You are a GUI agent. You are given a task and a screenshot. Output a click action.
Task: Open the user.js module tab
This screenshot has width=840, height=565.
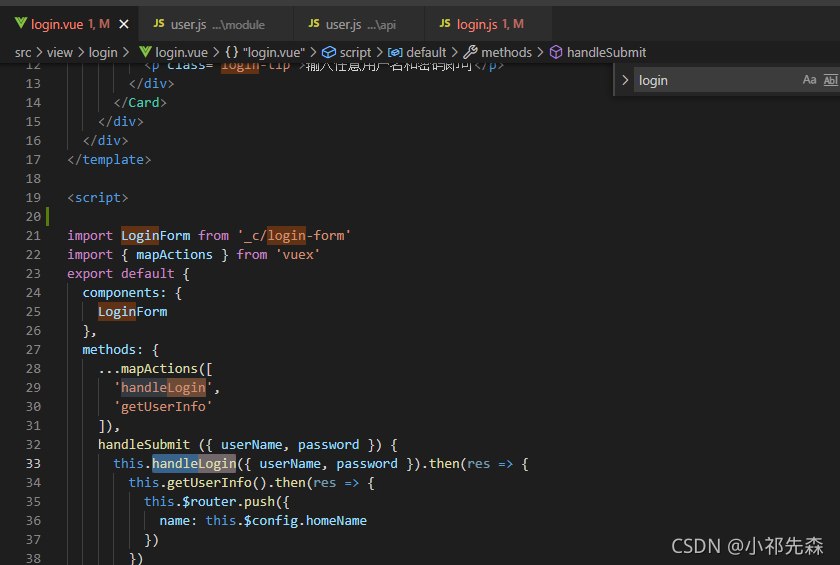[x=216, y=24]
